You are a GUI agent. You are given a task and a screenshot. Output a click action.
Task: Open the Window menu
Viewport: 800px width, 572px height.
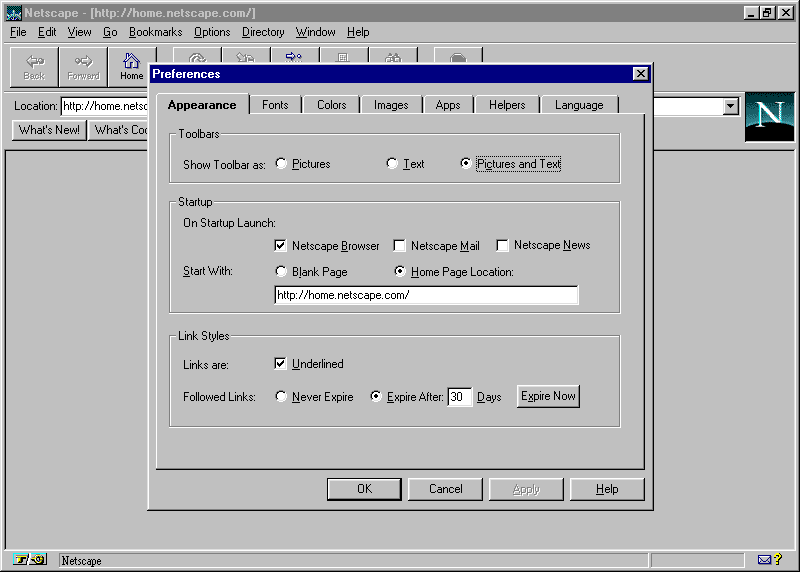[x=316, y=32]
